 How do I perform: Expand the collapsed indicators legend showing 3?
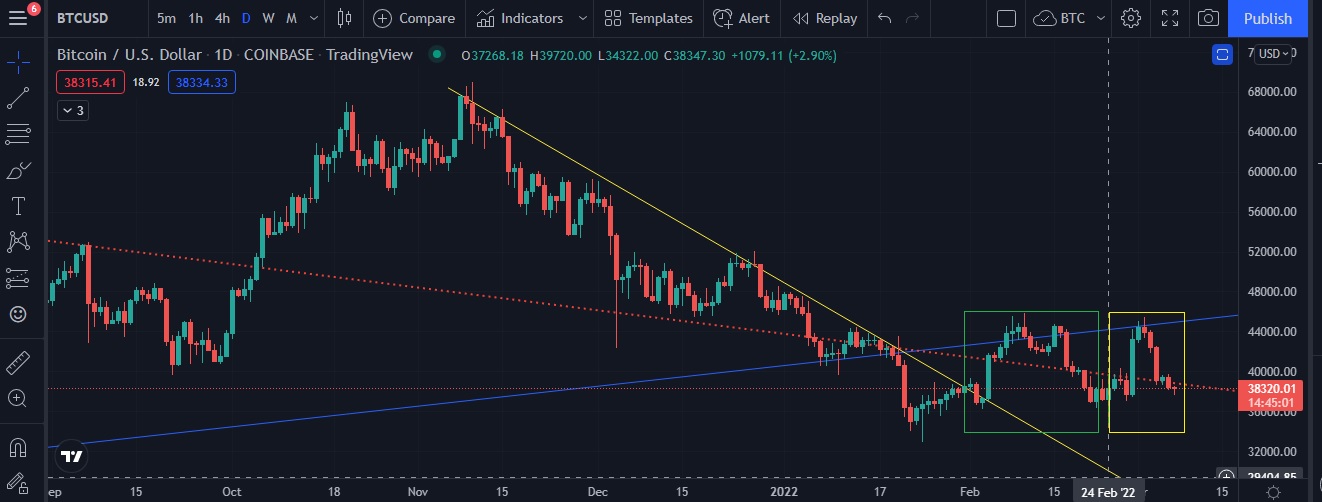click(x=72, y=111)
